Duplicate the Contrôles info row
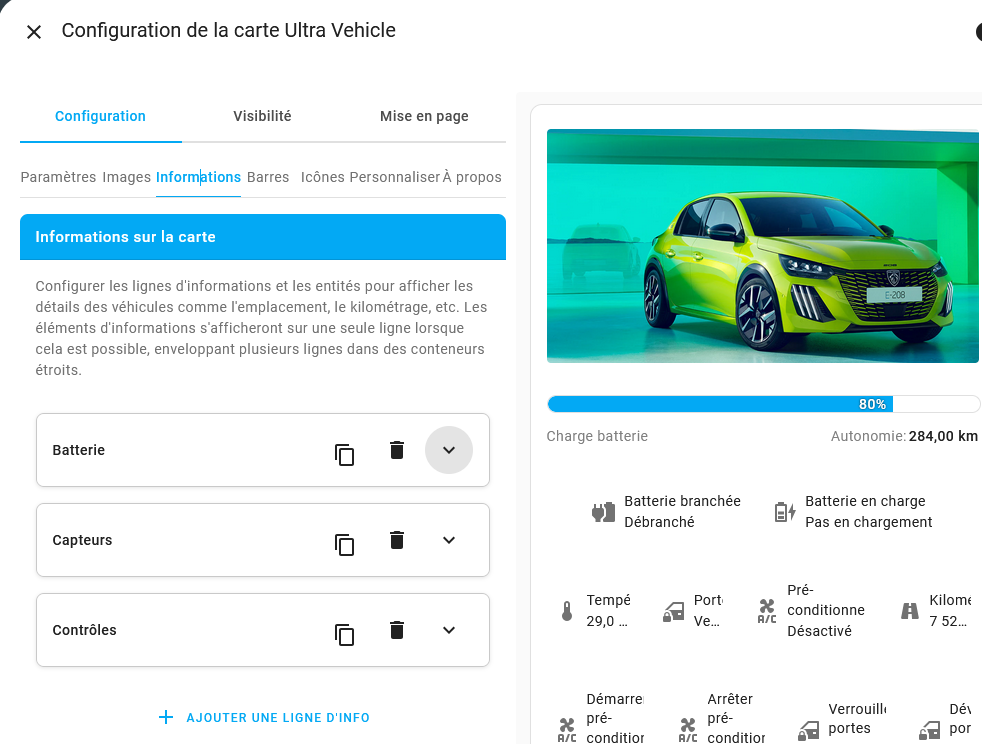The height and width of the screenshot is (744, 982). [x=344, y=635]
